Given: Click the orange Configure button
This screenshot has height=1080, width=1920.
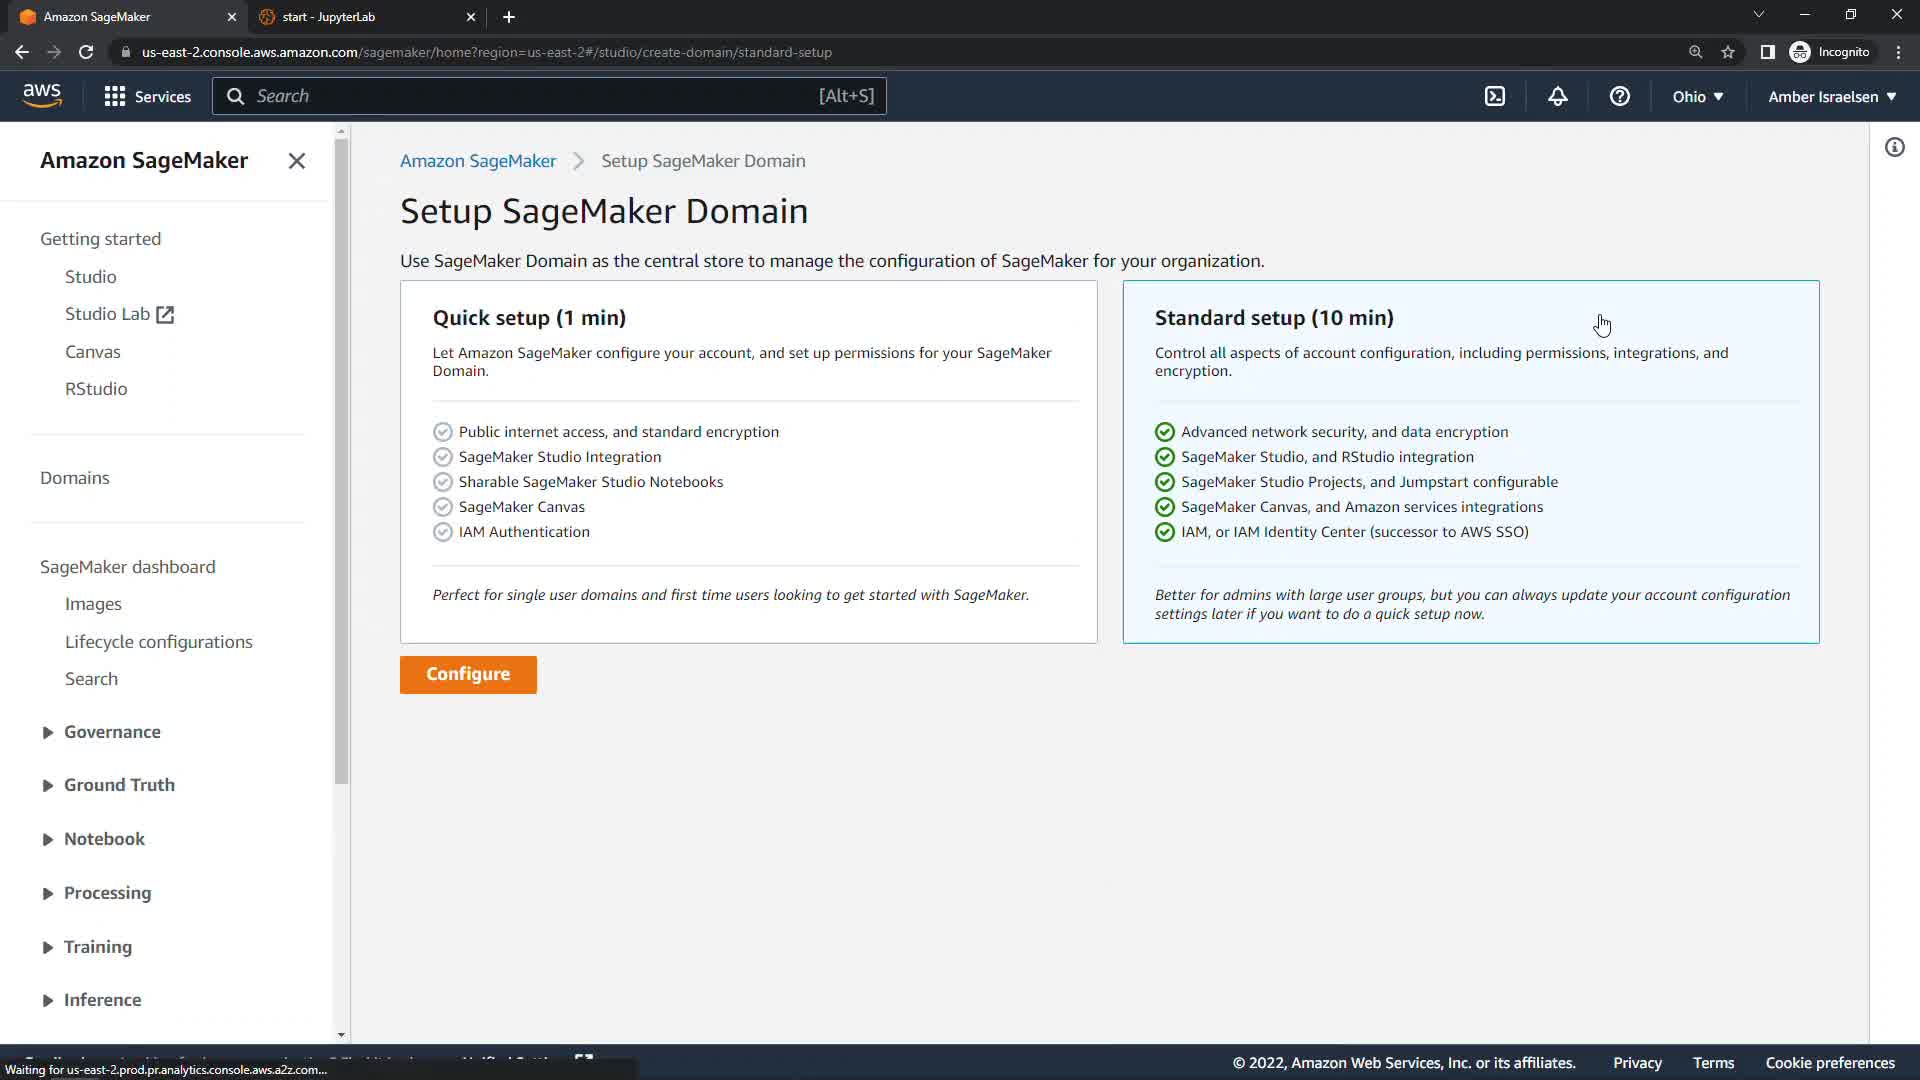Looking at the screenshot, I should tap(468, 674).
